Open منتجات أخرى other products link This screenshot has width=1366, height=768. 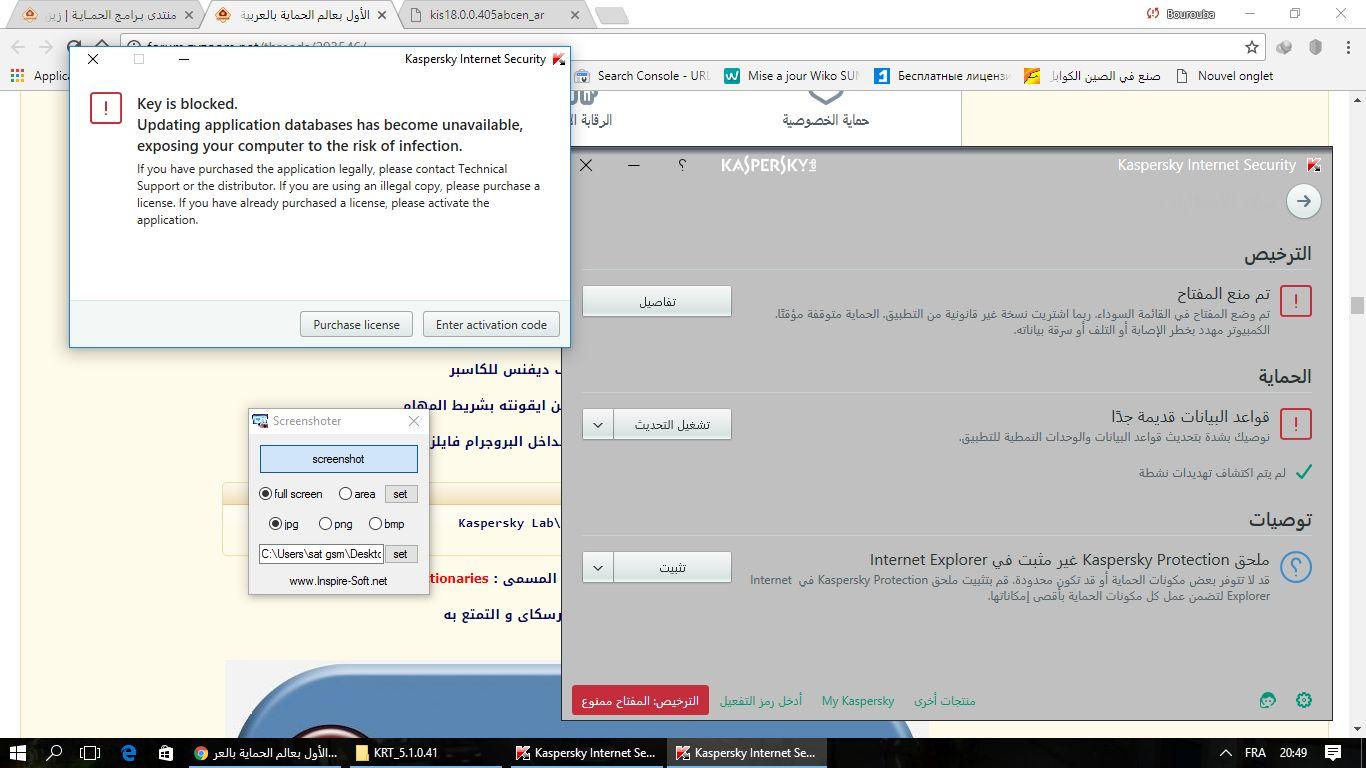pos(944,700)
